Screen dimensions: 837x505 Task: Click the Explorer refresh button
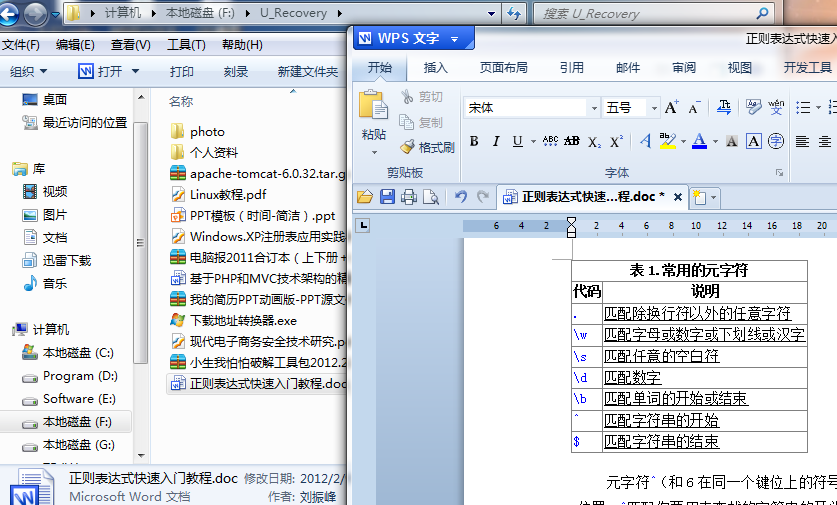[514, 14]
